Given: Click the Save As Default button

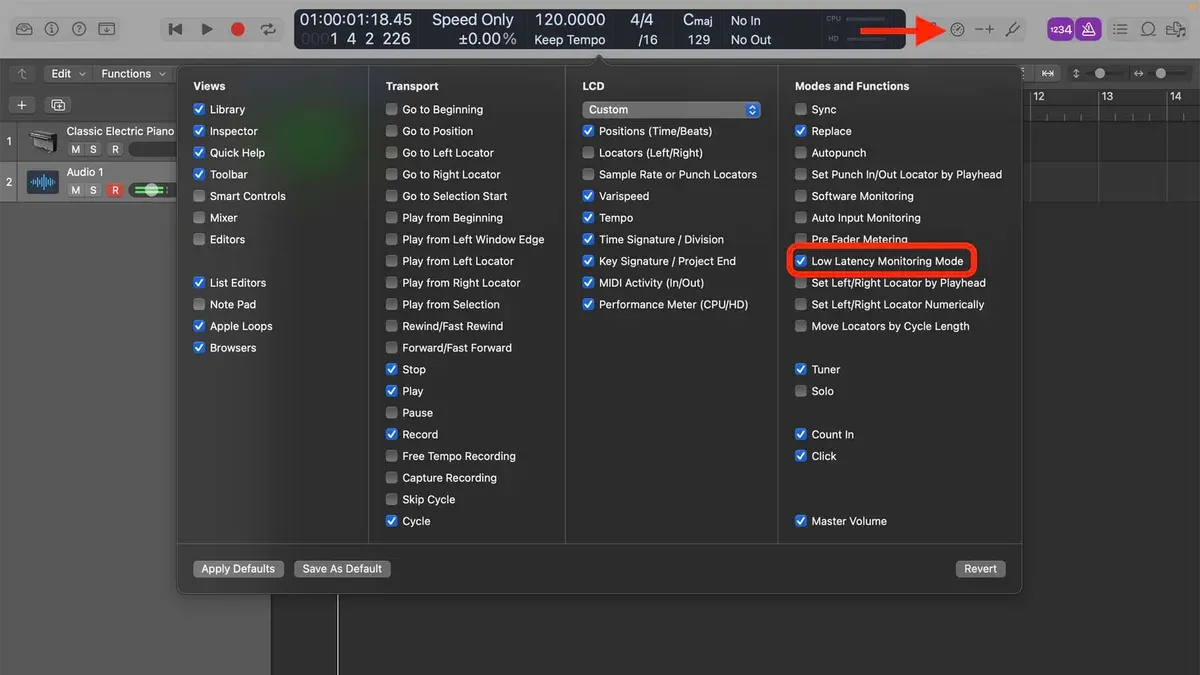Looking at the screenshot, I should pos(342,569).
